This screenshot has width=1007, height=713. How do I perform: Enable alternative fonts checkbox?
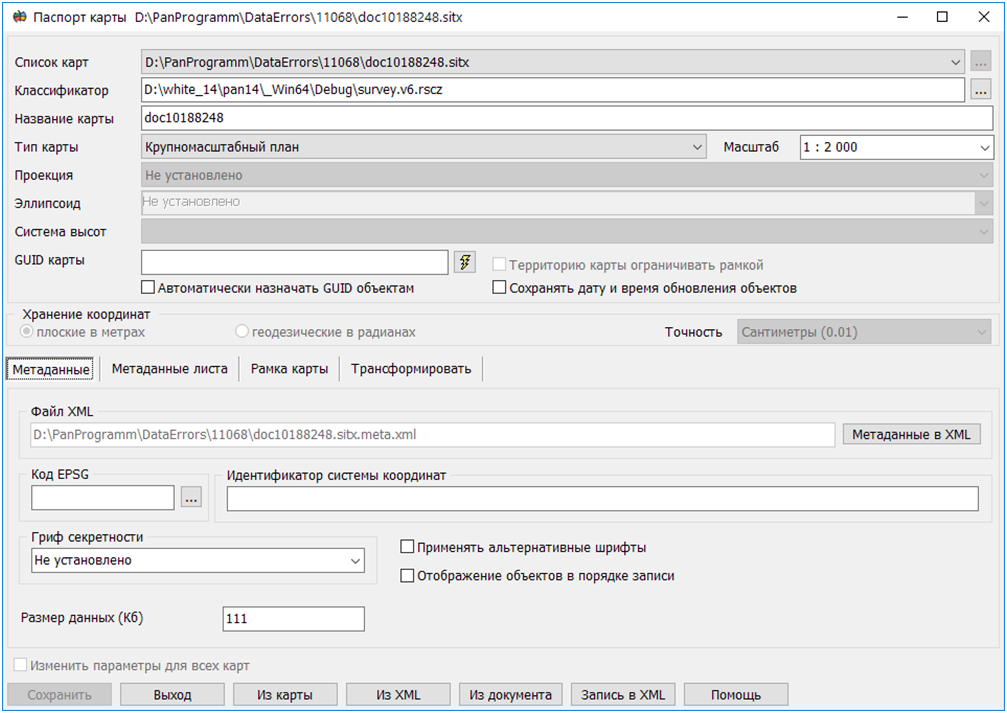pos(407,547)
